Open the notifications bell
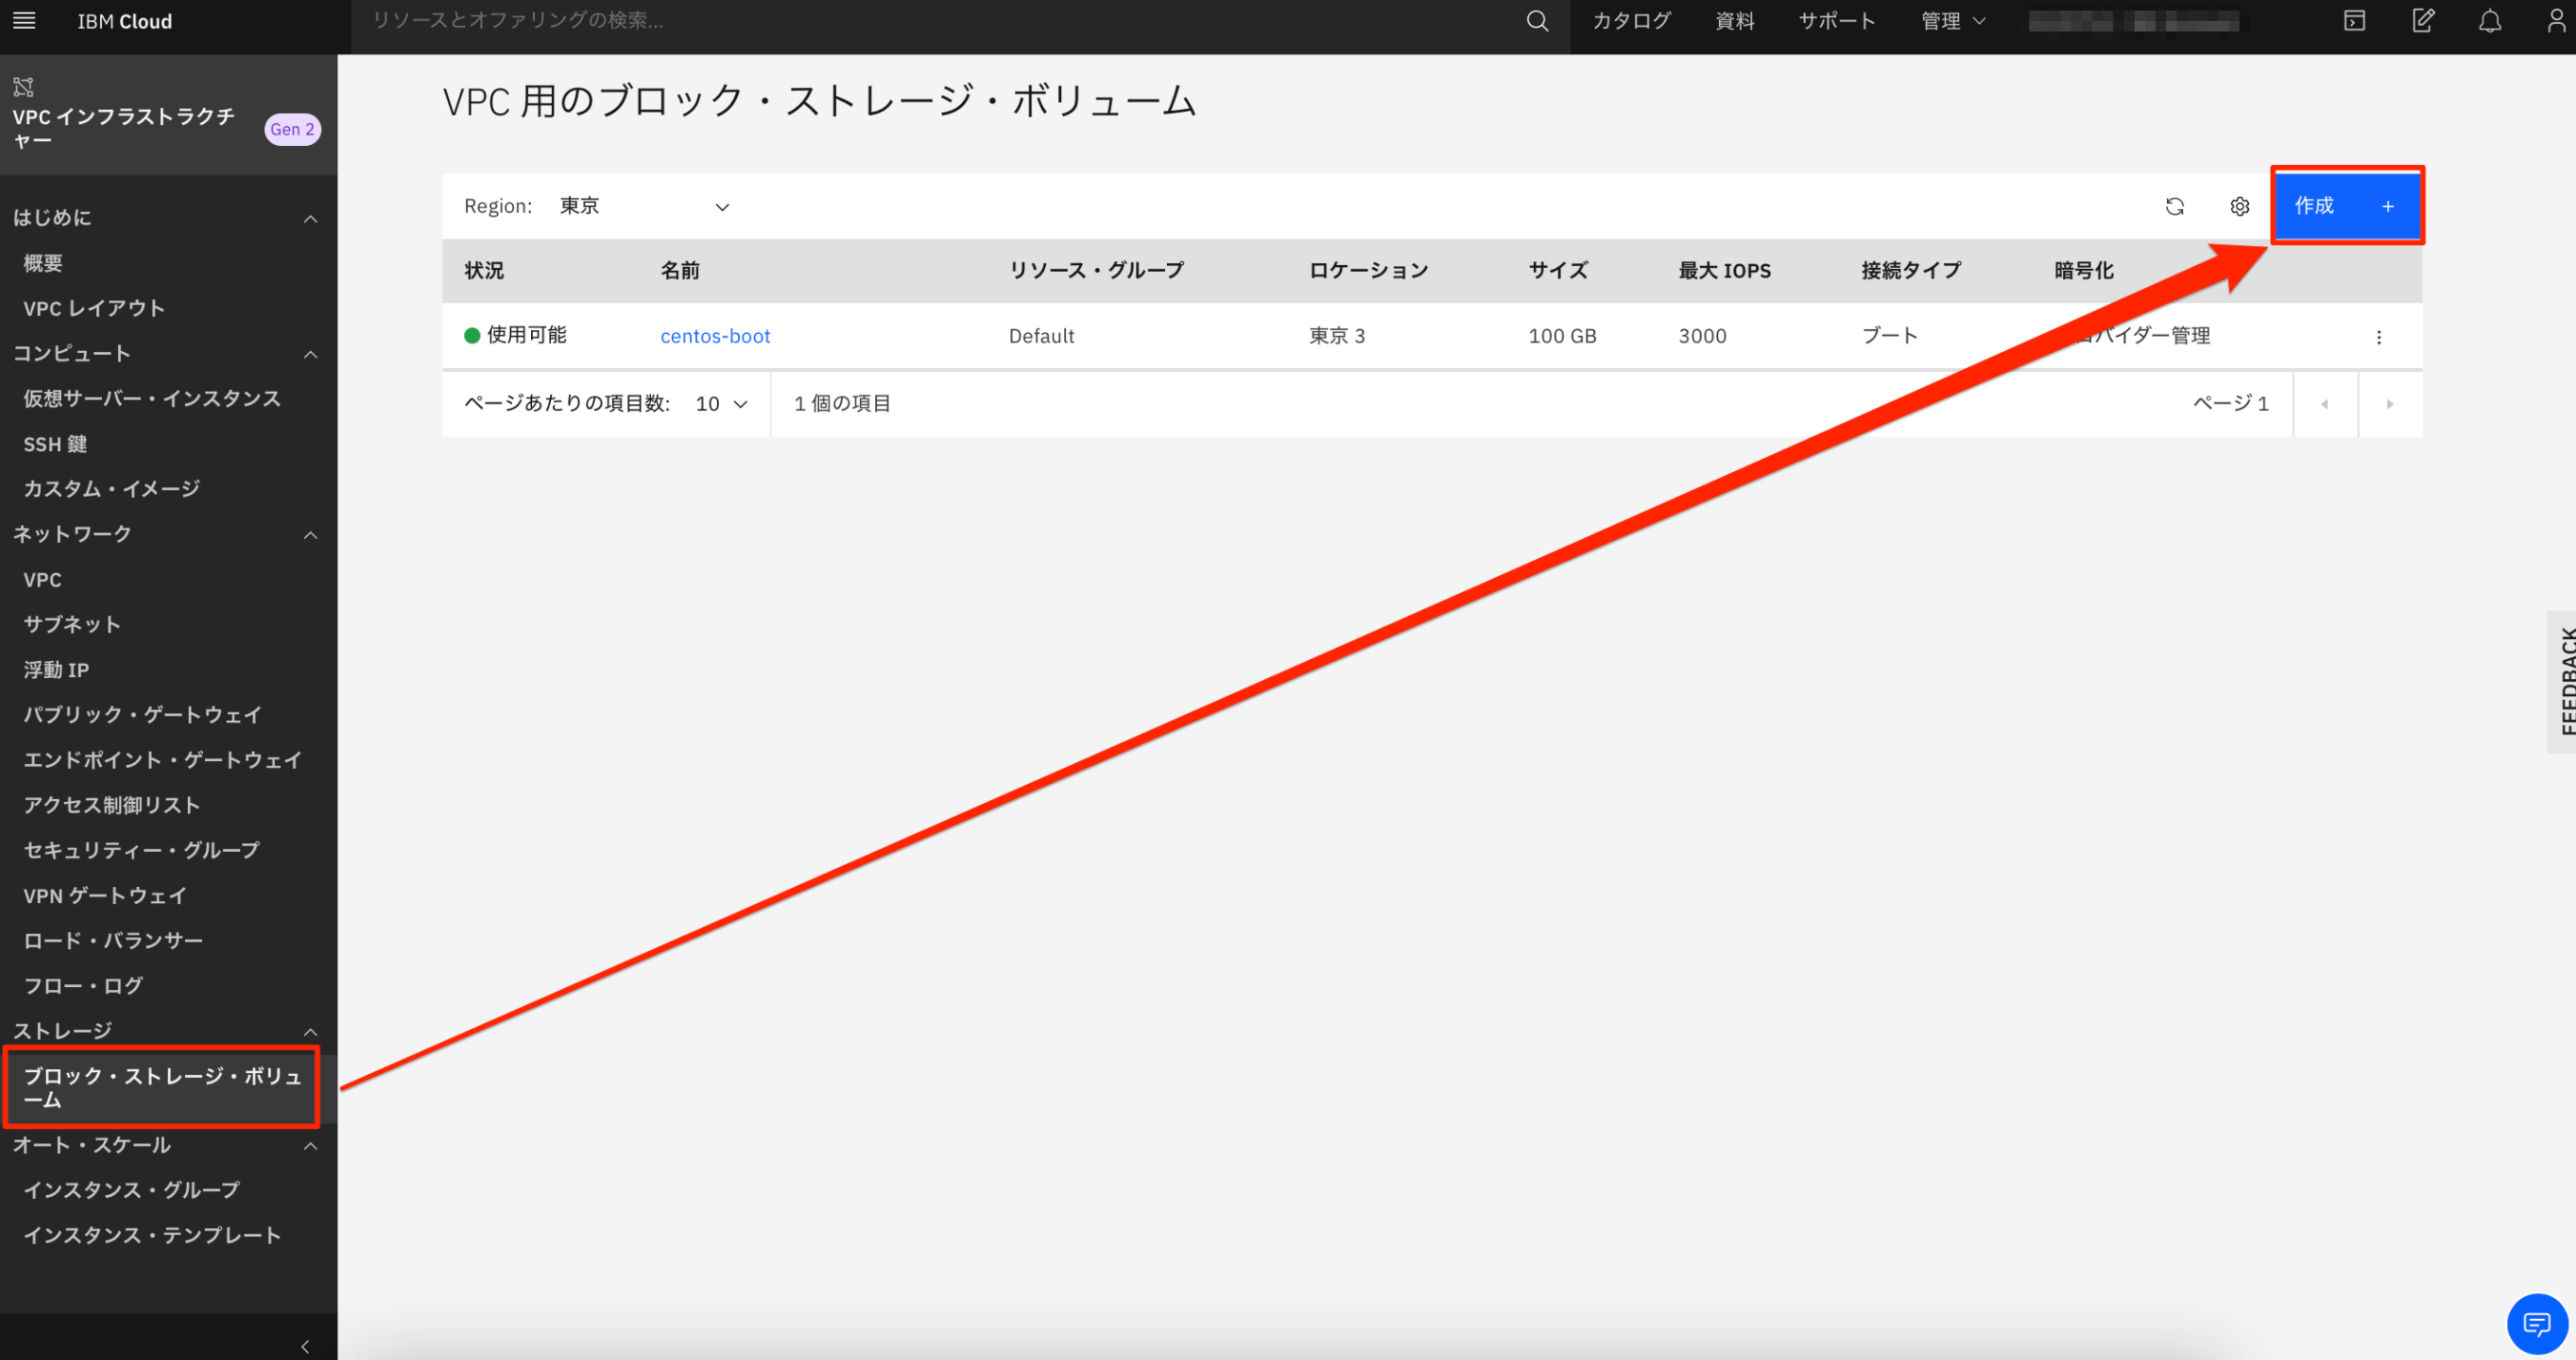 click(2490, 21)
